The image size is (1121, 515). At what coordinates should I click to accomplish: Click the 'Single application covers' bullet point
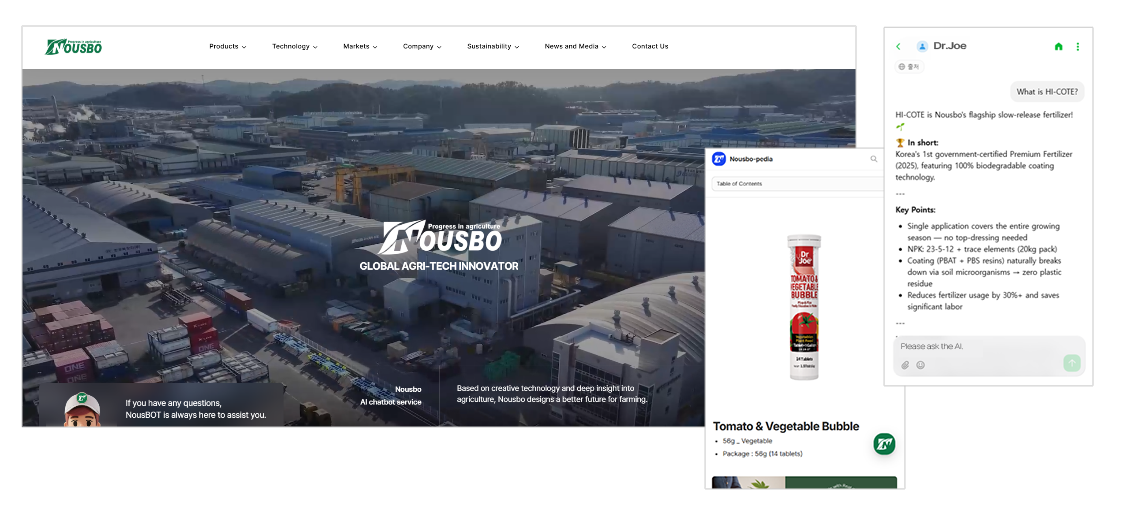tap(984, 232)
